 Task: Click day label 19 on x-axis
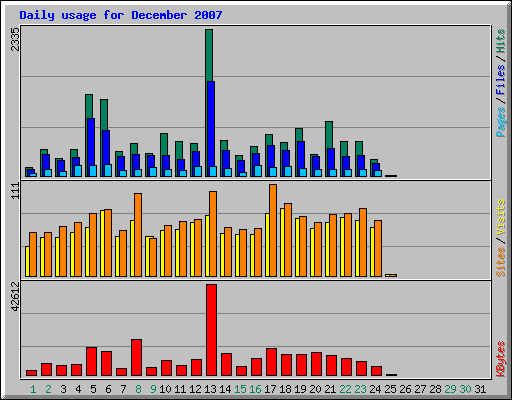[x=300, y=389]
